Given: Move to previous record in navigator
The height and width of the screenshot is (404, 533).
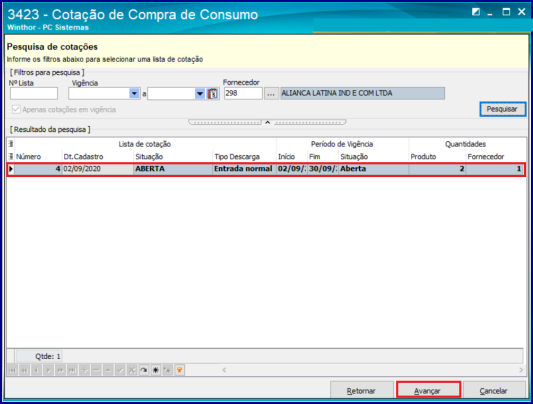Looking at the screenshot, I should click(x=36, y=370).
